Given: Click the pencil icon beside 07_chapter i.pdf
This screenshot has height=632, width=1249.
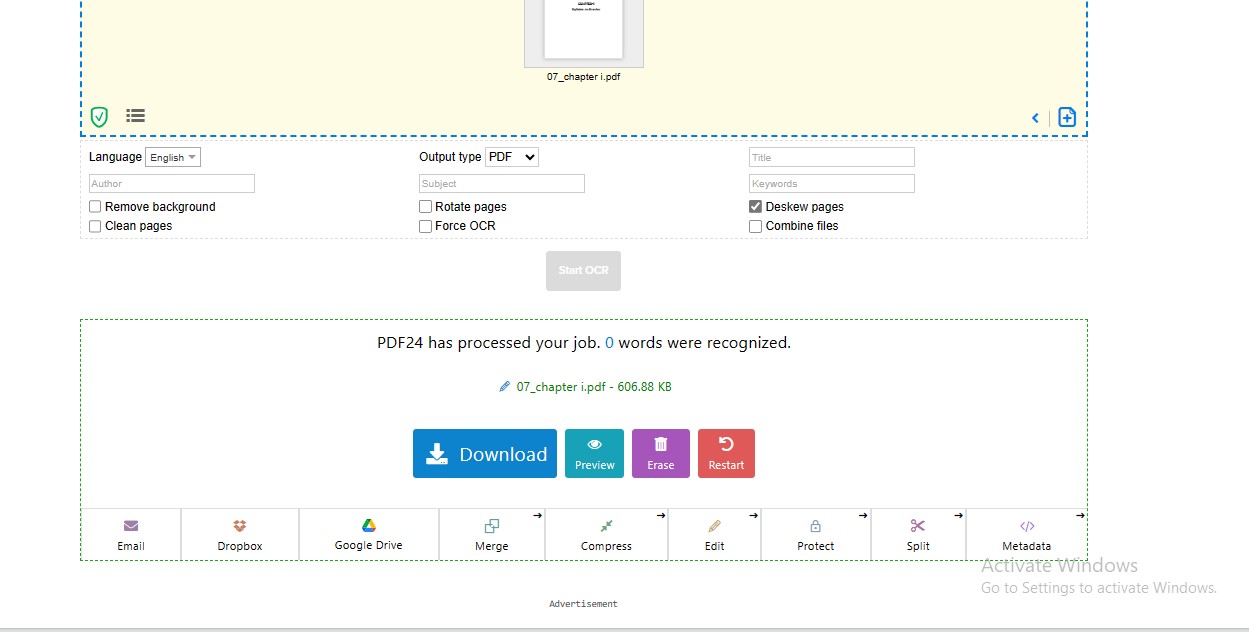Looking at the screenshot, I should tap(505, 386).
